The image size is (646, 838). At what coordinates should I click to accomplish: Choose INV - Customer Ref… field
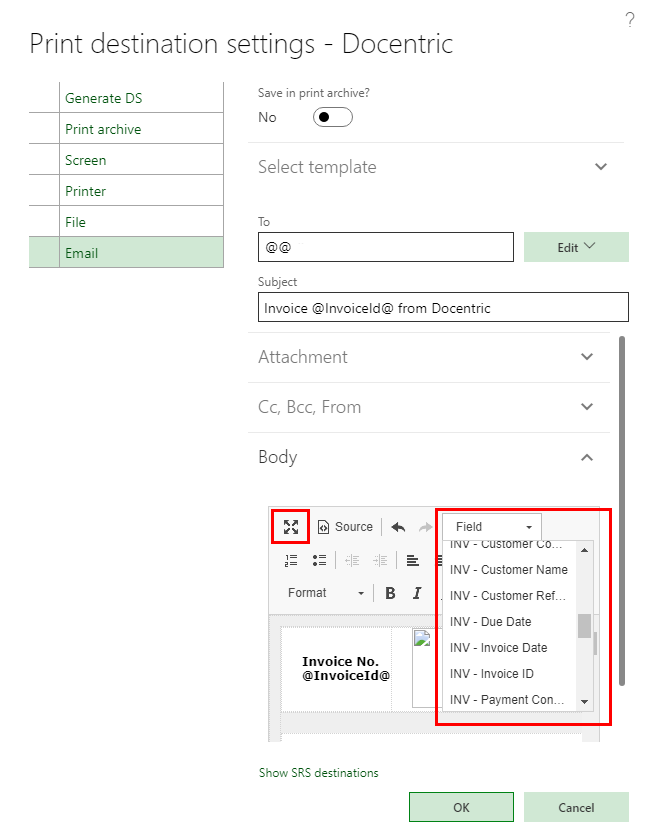[x=510, y=596]
